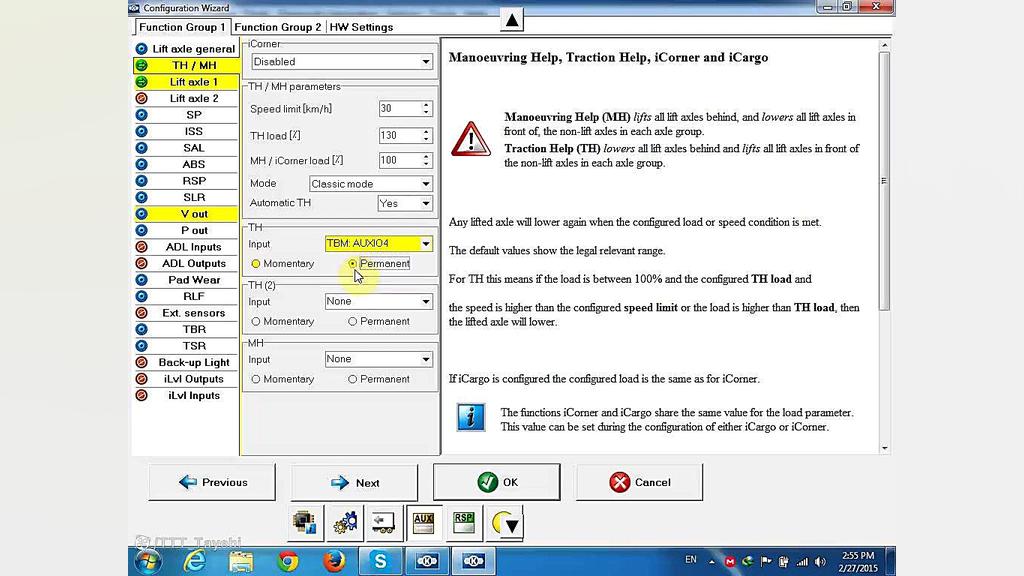Click the status icon beside Lift axle general
Image resolution: width=1024 pixels, height=576 pixels.
click(x=141, y=49)
